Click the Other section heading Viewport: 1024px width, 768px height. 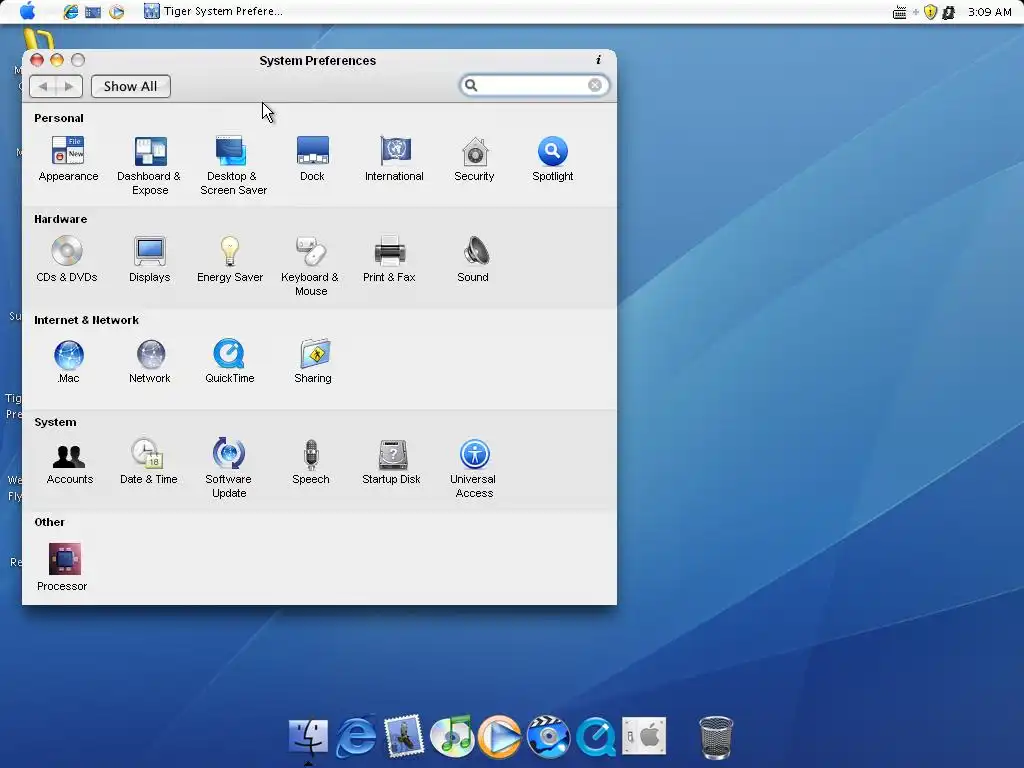coord(50,522)
